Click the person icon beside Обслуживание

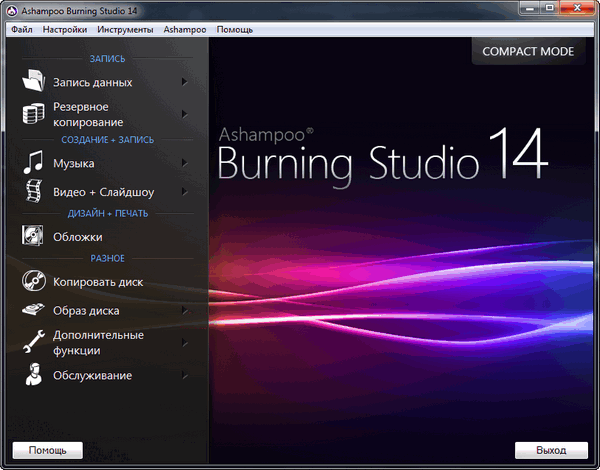pyautogui.click(x=34, y=374)
